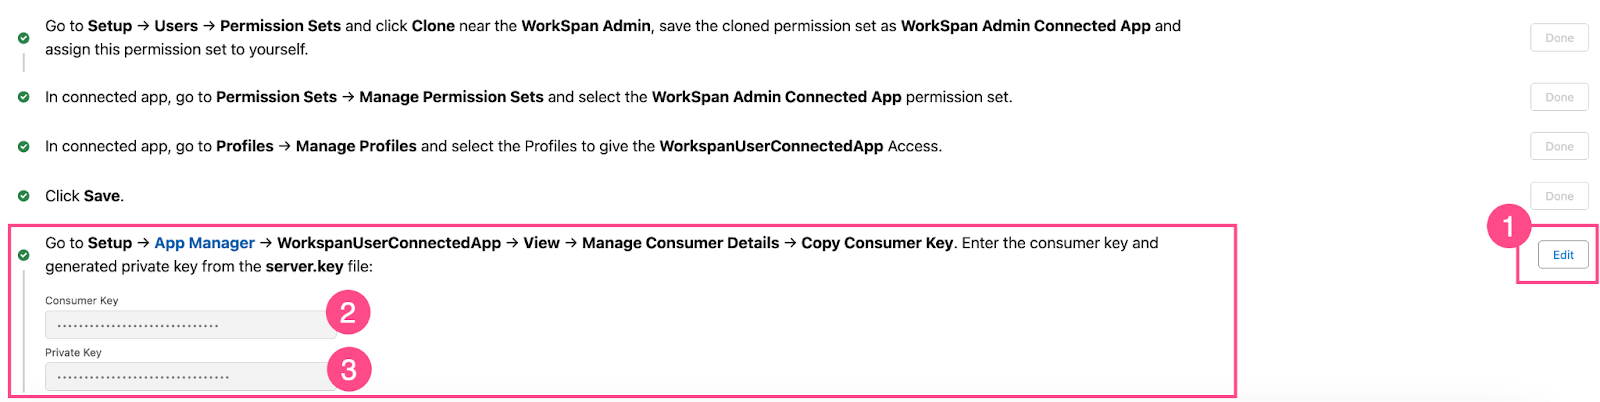The height and width of the screenshot is (402, 1600).
Task: Click the green check beside the Clone WorkSpan Admin step
Action: coord(23,38)
